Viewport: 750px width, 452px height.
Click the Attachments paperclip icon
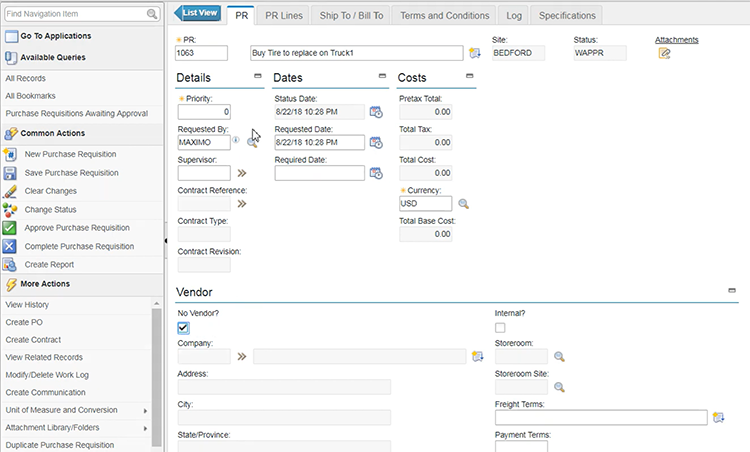[664, 54]
